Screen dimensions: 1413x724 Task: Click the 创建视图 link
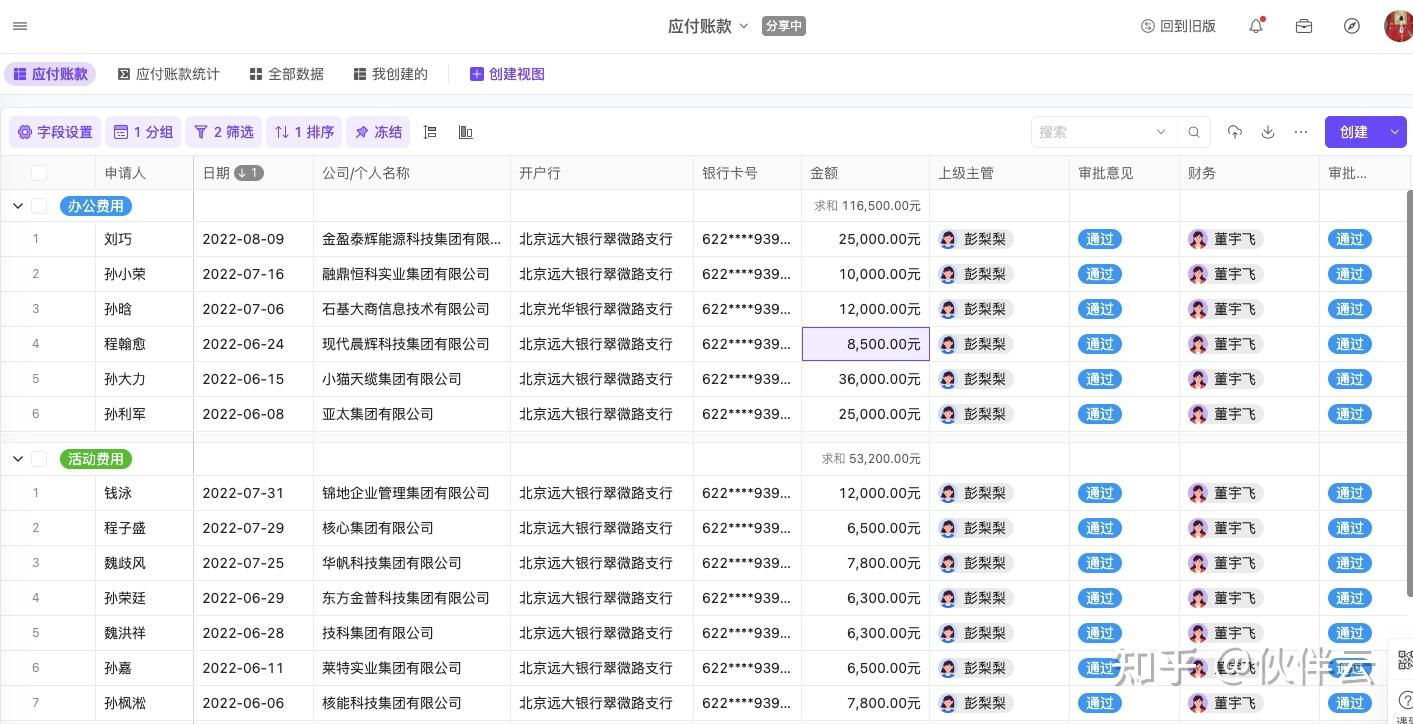(x=507, y=74)
